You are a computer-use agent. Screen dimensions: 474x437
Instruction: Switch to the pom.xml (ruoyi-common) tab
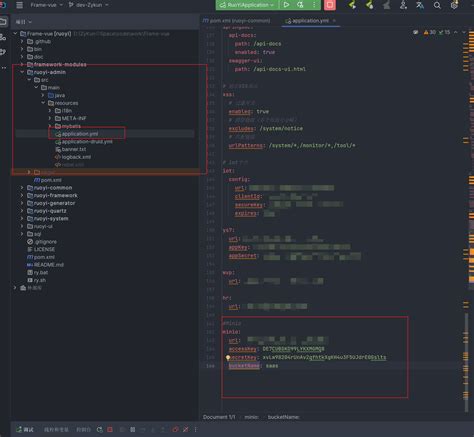[237, 21]
